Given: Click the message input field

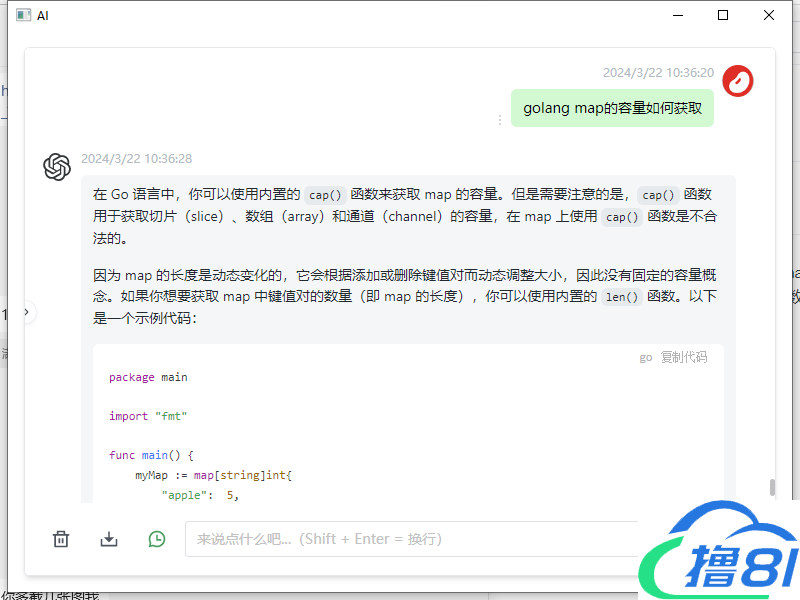Looking at the screenshot, I should (x=410, y=539).
